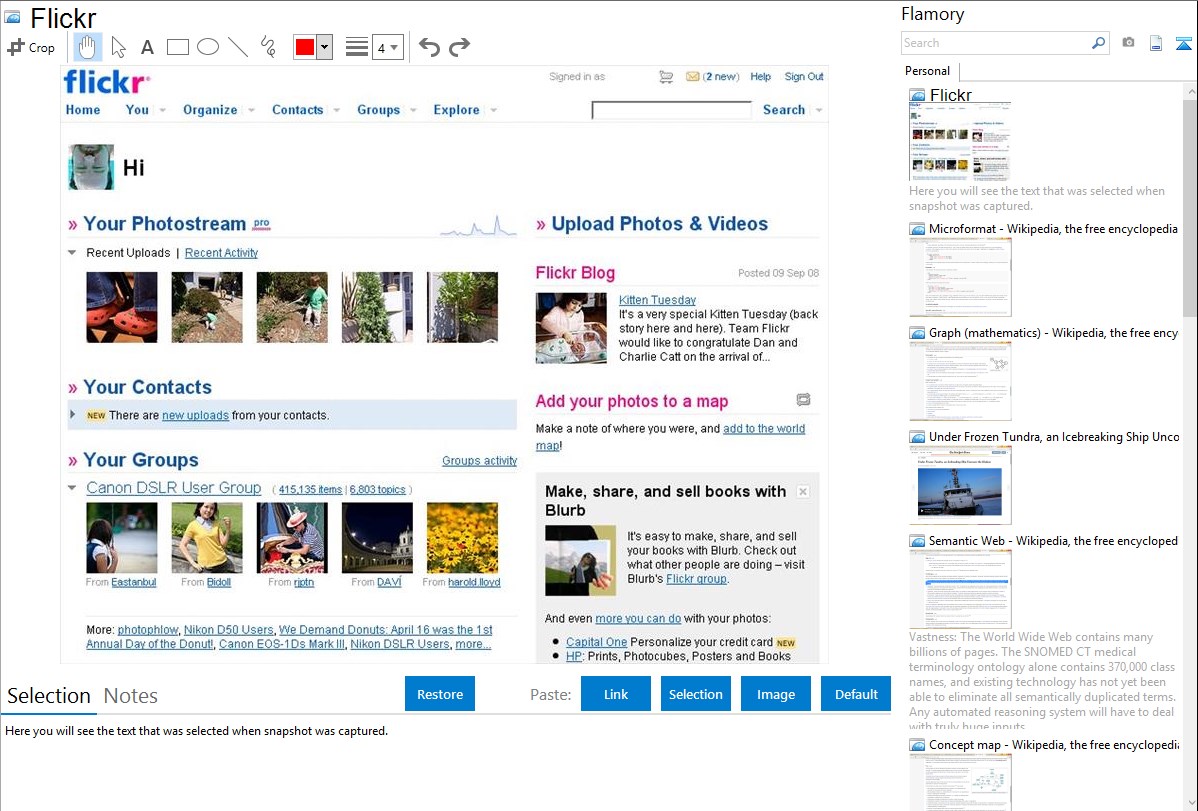Select the red color swatch

point(305,47)
